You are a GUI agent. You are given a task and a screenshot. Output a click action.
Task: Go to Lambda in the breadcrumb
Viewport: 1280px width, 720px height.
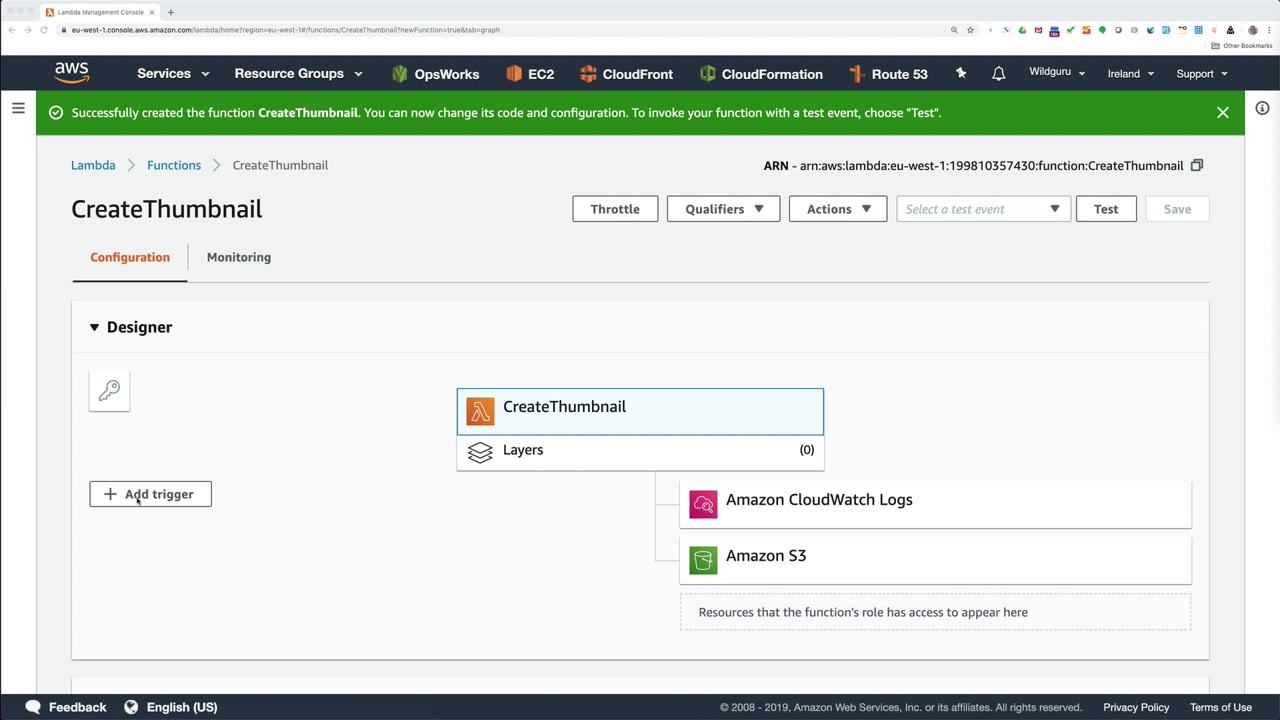pyautogui.click(x=93, y=165)
